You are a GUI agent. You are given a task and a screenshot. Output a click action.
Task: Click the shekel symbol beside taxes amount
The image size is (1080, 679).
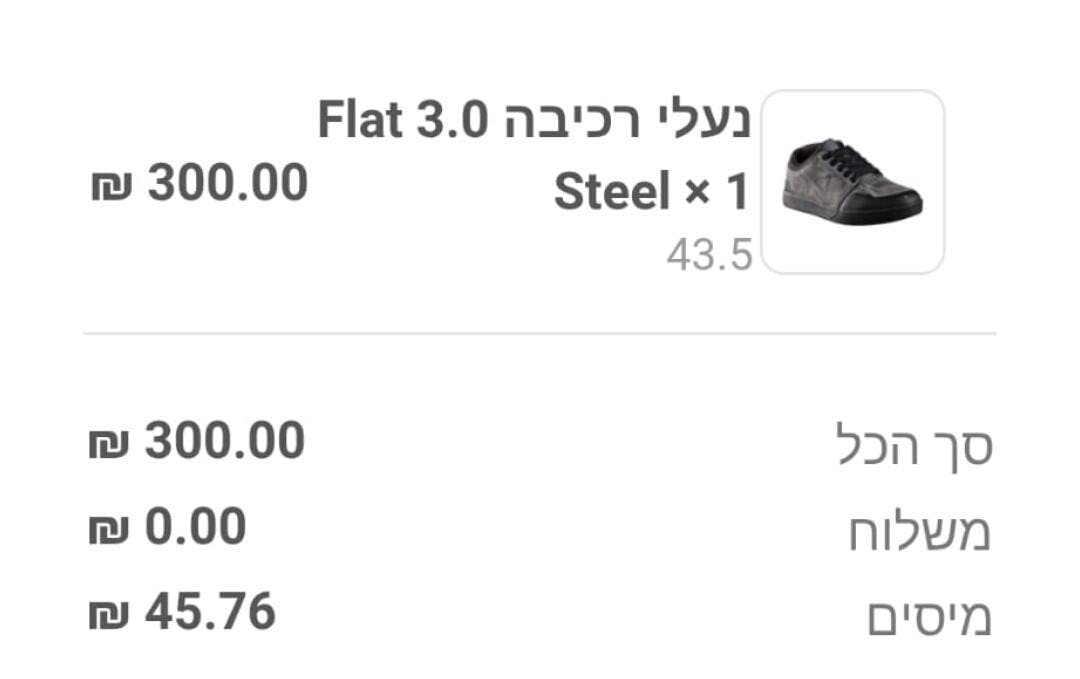pos(109,615)
